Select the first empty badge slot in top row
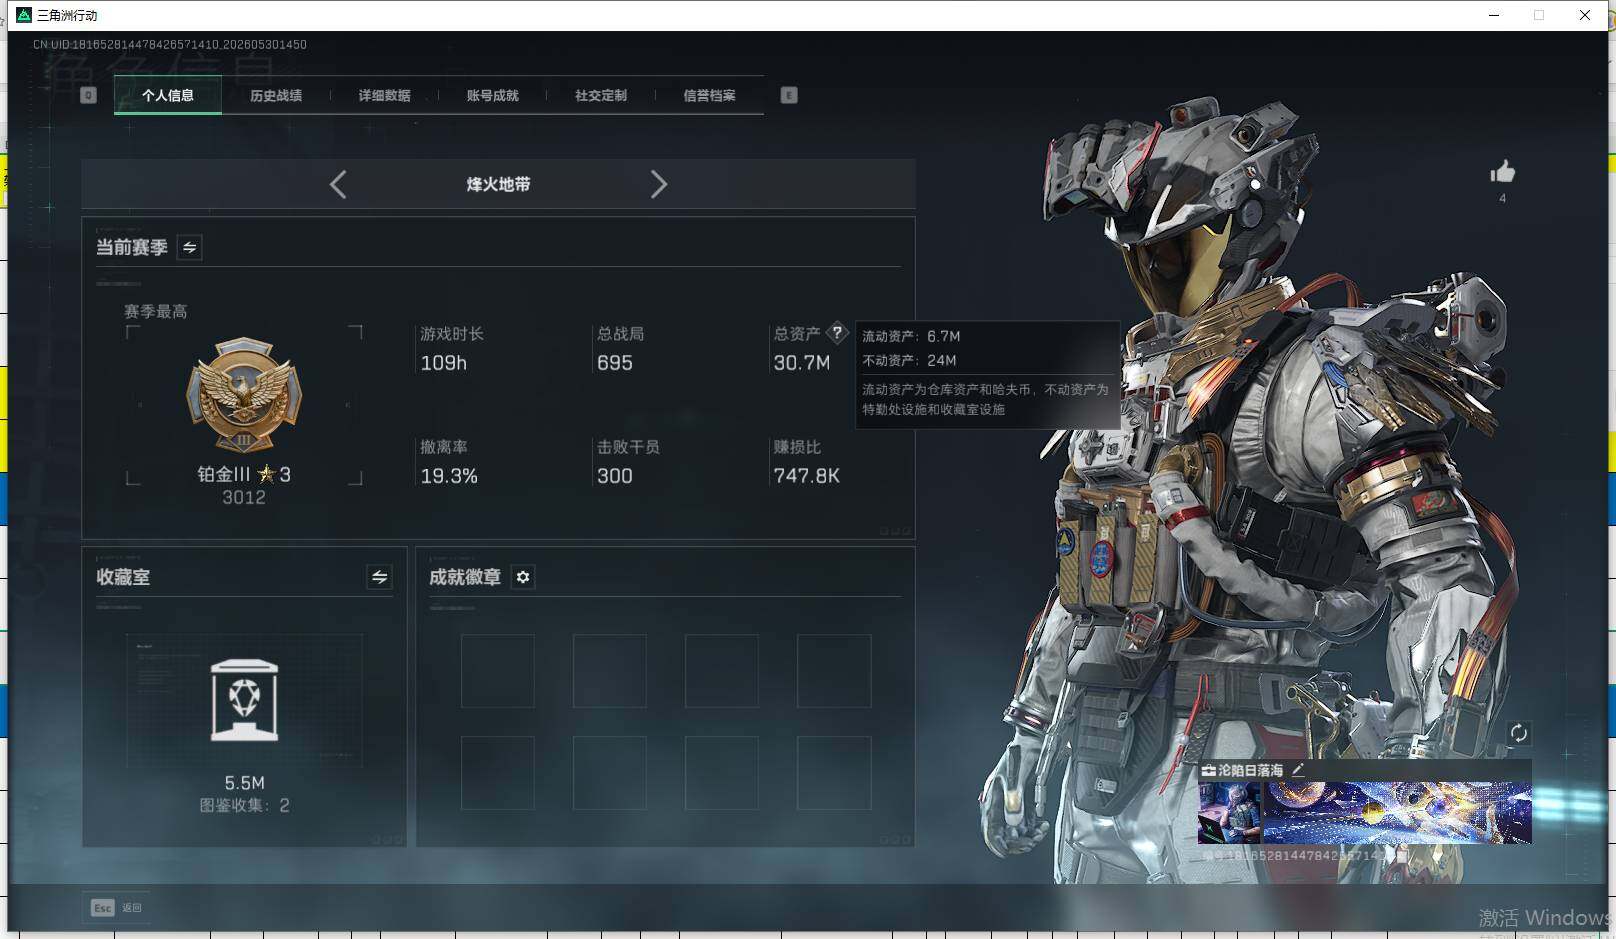This screenshot has height=939, width=1616. (497, 671)
